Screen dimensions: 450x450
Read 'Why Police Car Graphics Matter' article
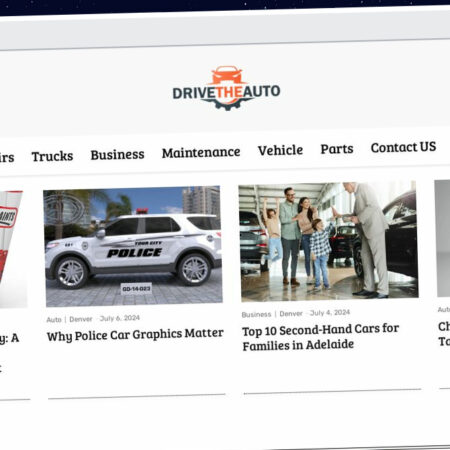pos(135,335)
